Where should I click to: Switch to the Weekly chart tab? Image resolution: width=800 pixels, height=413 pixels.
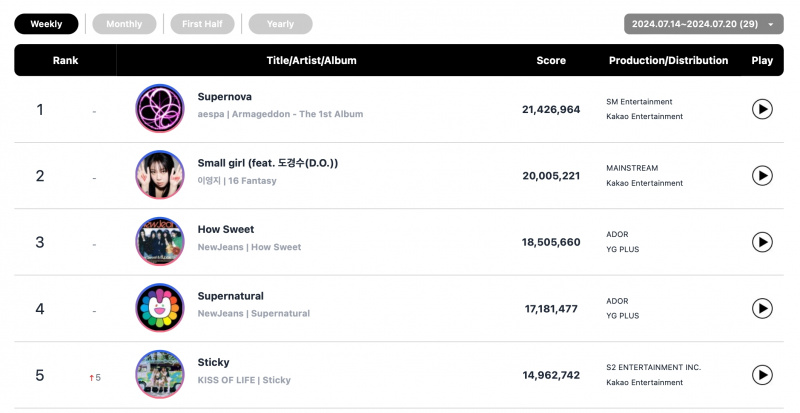click(46, 24)
